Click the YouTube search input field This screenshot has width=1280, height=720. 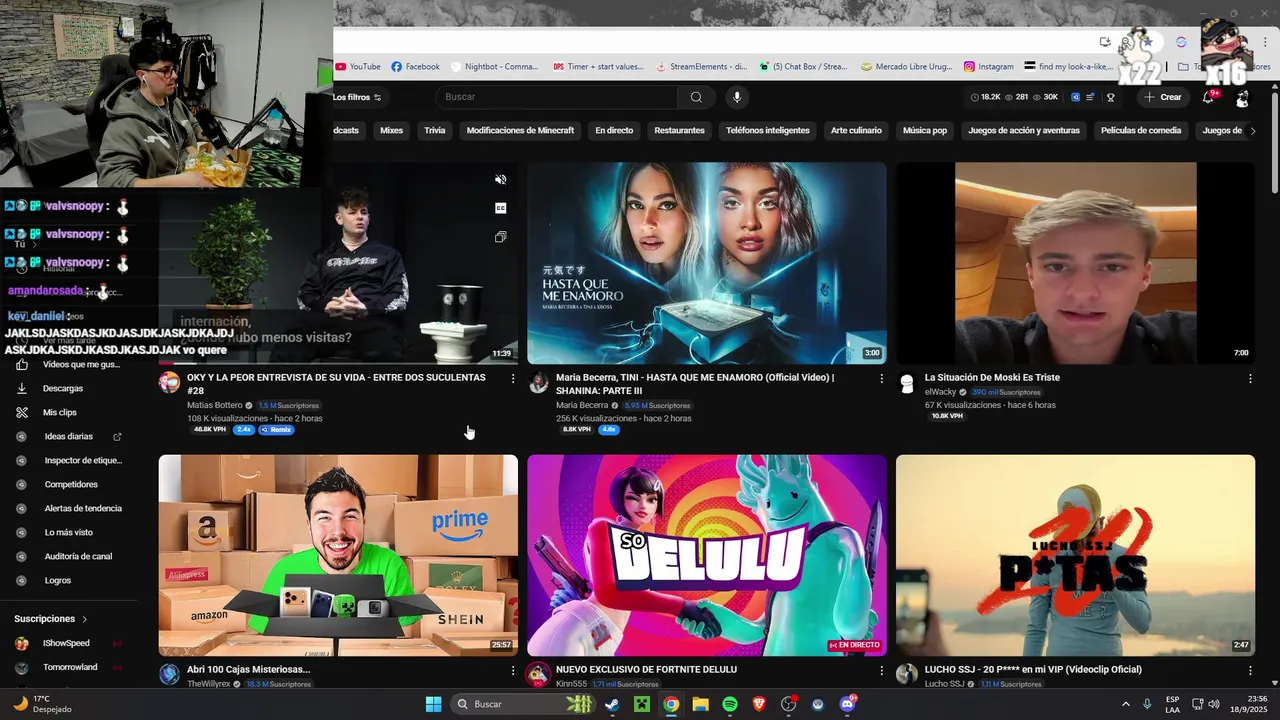[x=558, y=97]
